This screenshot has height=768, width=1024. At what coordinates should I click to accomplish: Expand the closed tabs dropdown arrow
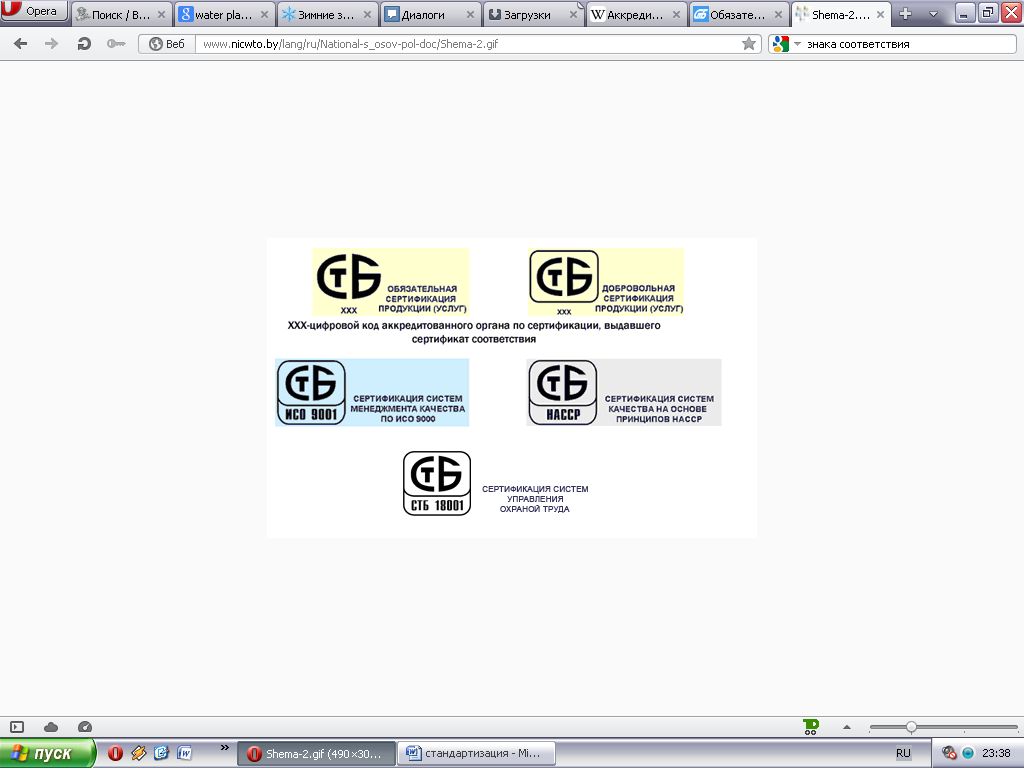pyautogui.click(x=933, y=14)
